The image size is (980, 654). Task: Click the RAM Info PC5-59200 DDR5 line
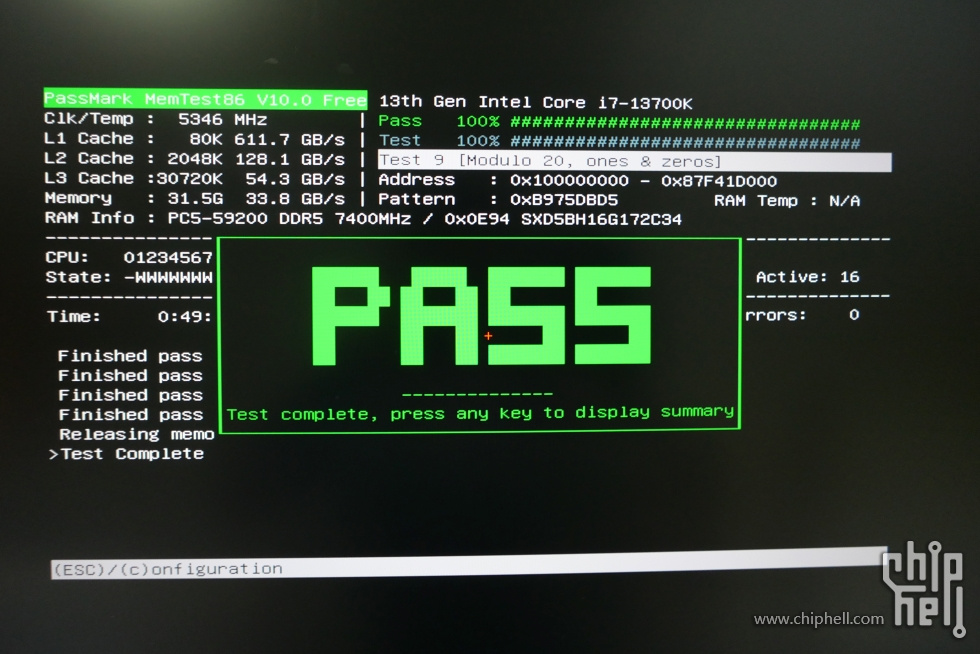click(363, 219)
